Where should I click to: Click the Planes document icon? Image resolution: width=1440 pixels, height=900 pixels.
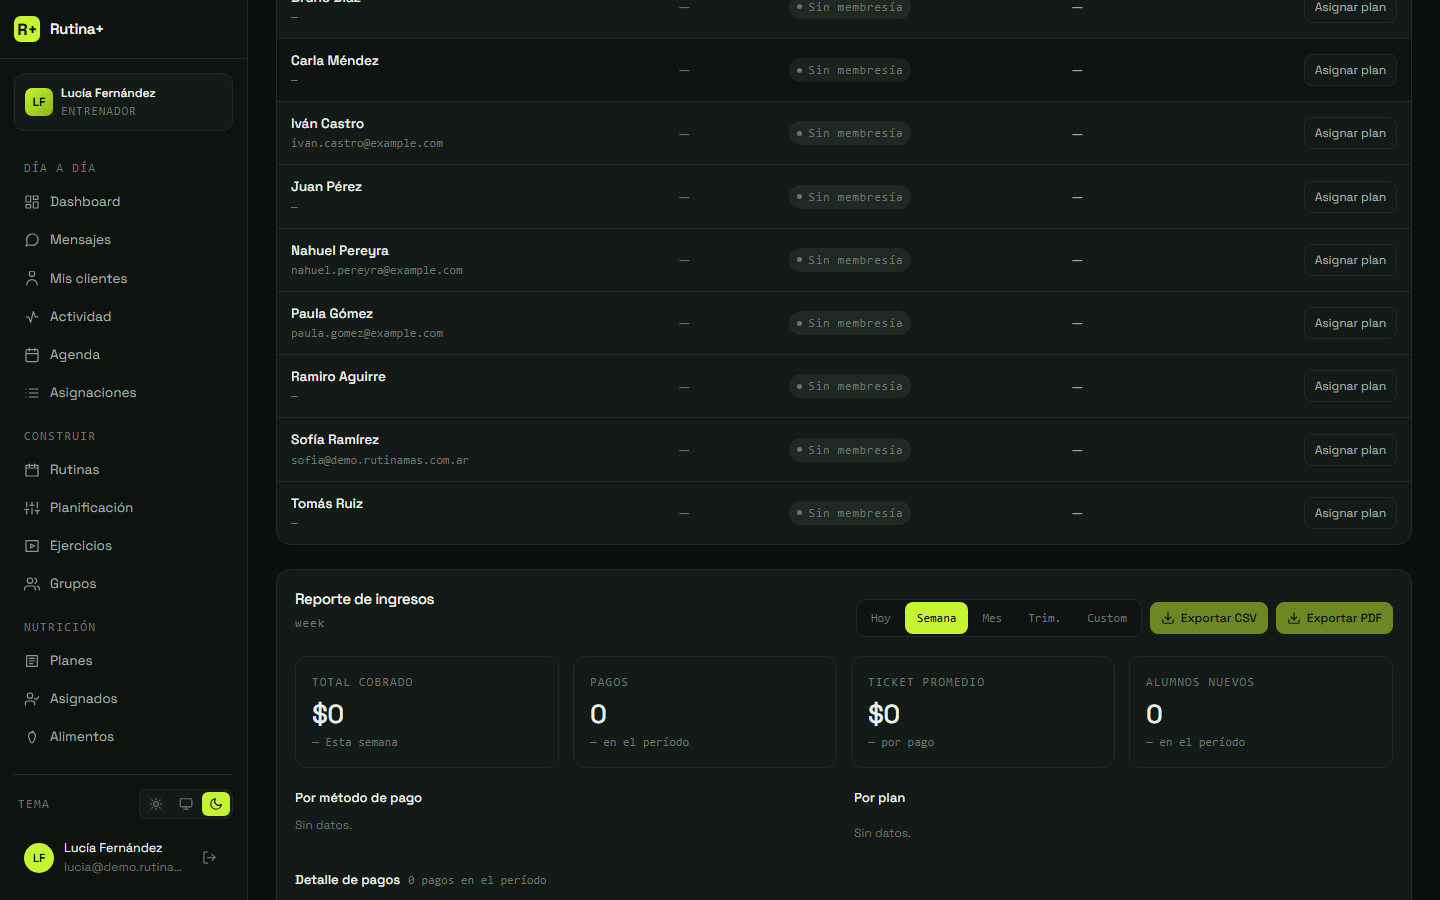pyautogui.click(x=32, y=661)
